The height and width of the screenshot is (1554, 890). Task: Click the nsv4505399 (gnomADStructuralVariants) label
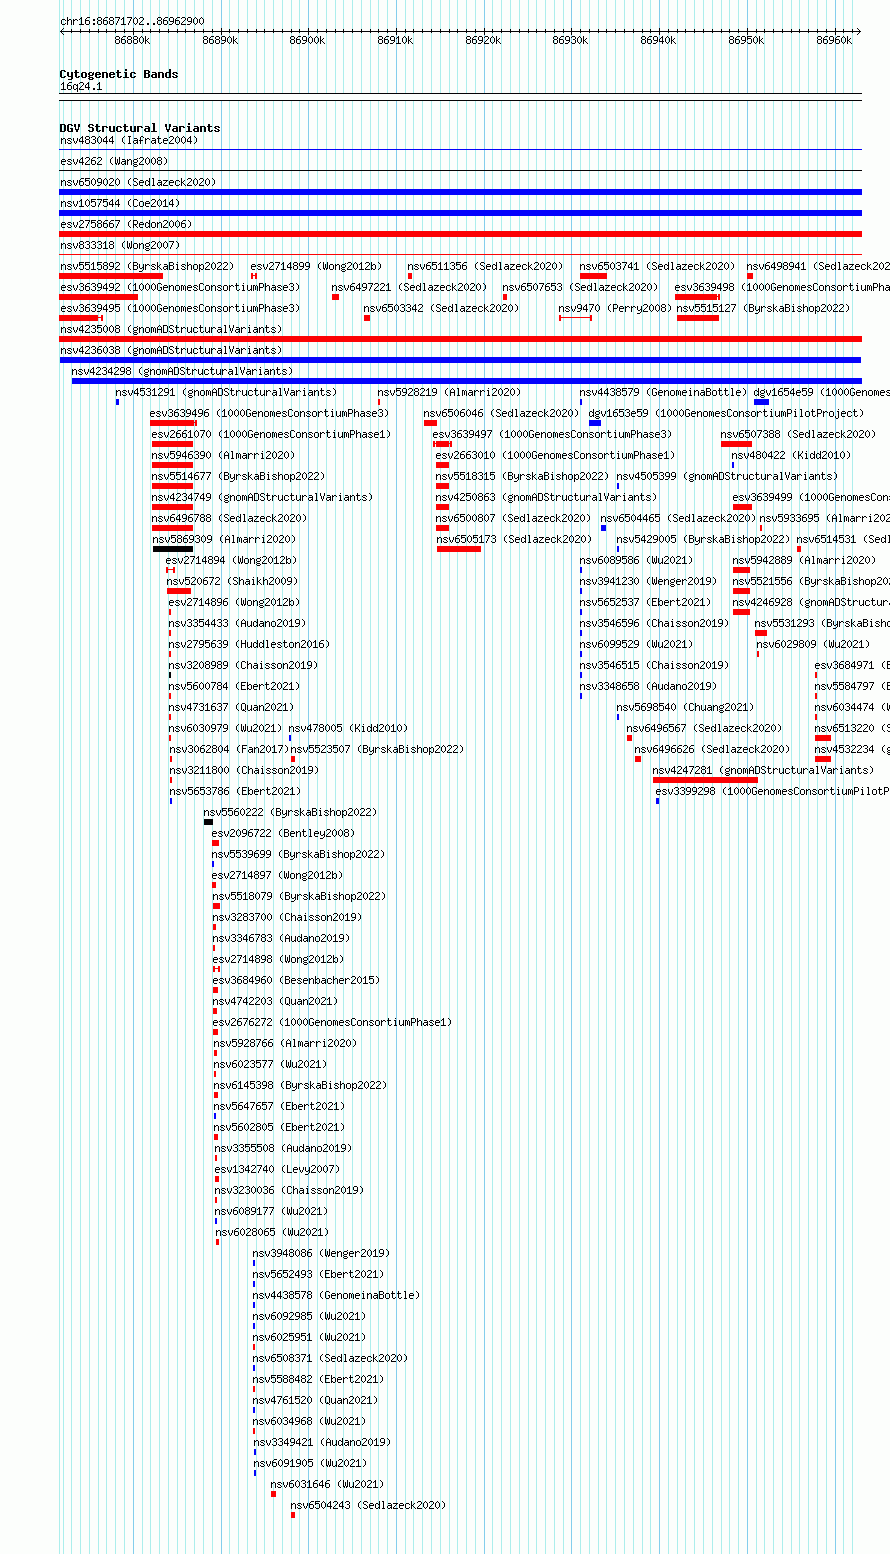(x=727, y=476)
